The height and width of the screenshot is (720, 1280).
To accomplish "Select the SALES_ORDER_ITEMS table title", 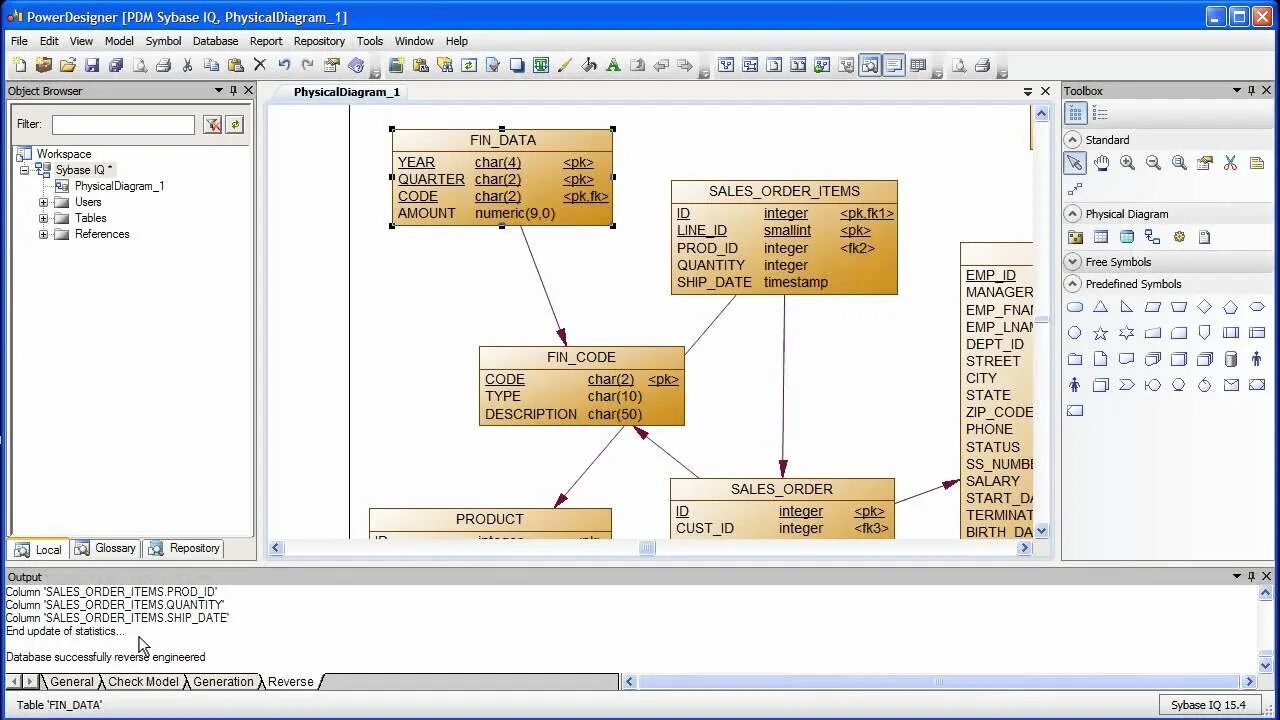I will tap(784, 191).
